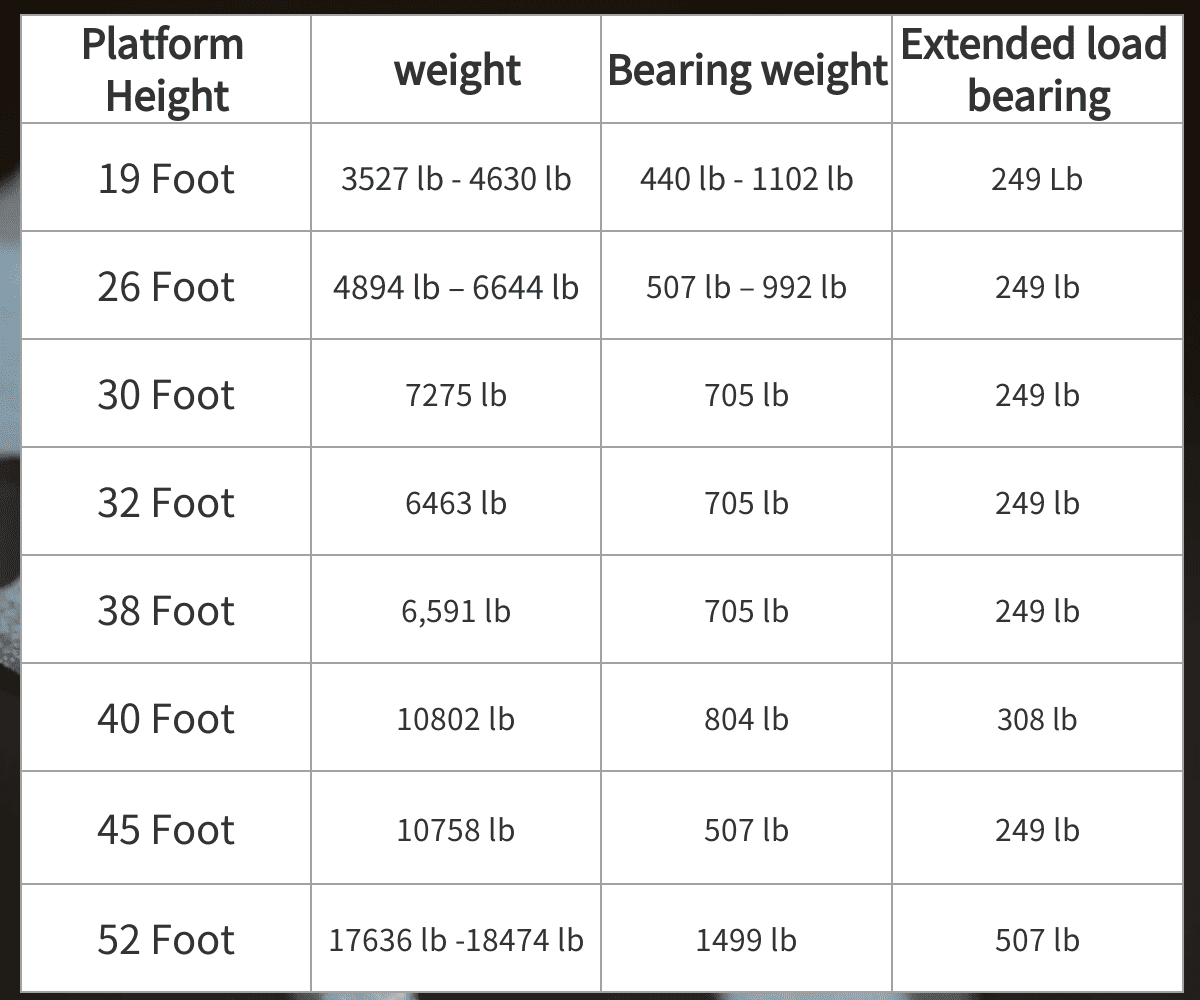Viewport: 1200px width, 1000px height.
Task: Click the Bearing weight column header
Action: point(747,71)
